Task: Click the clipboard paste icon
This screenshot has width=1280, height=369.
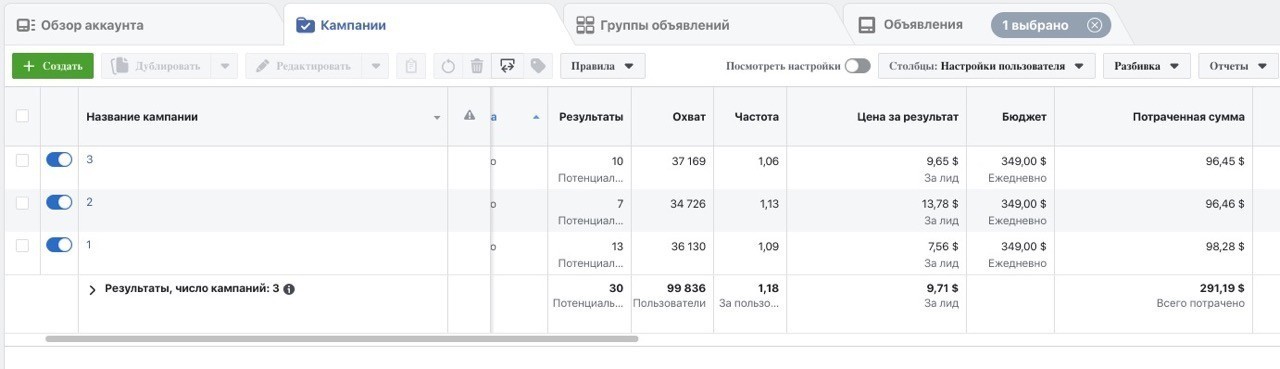Action: (410, 66)
